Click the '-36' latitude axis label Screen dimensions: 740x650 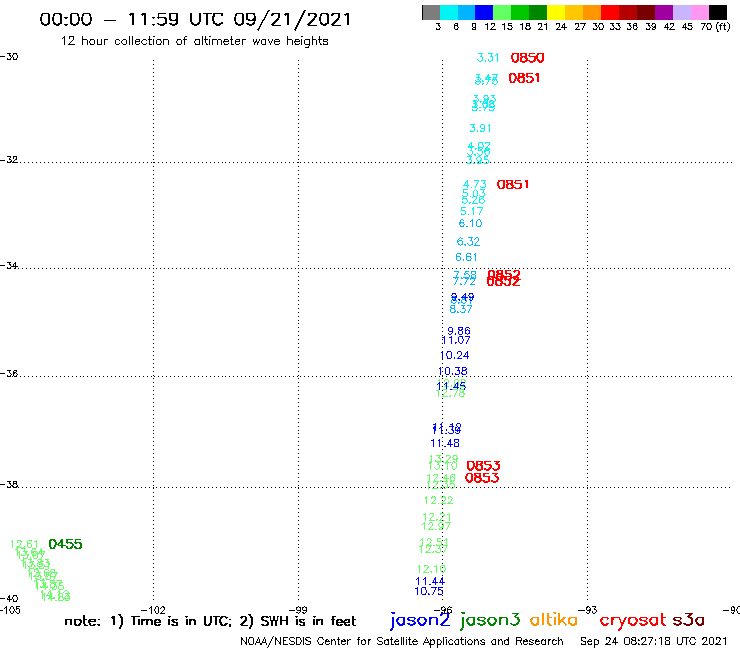[x=9, y=373]
